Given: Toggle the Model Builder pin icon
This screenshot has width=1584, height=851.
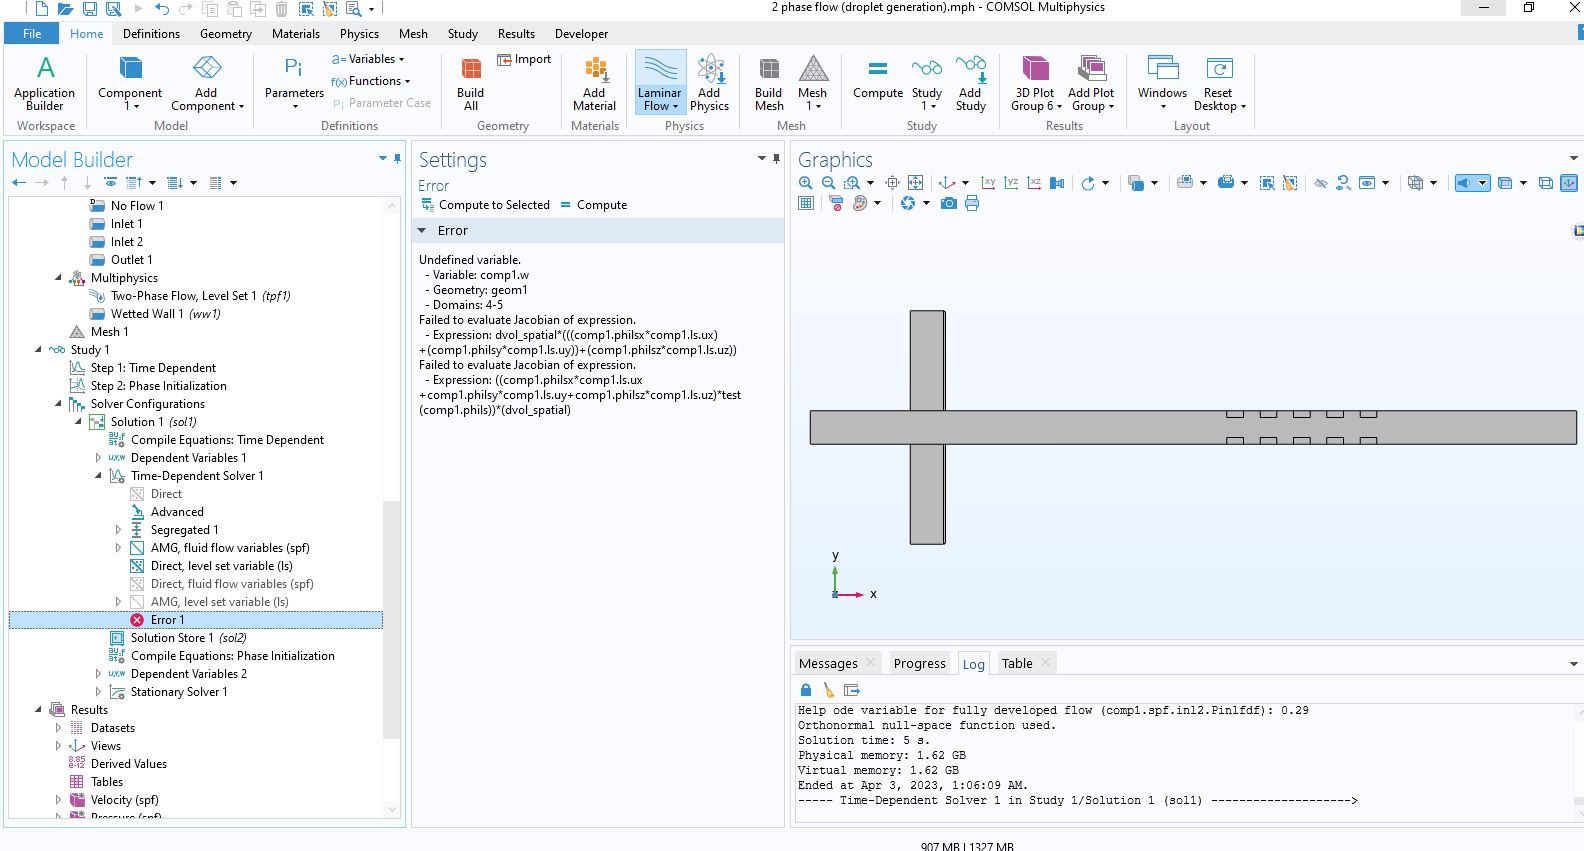Looking at the screenshot, I should click(398, 159).
